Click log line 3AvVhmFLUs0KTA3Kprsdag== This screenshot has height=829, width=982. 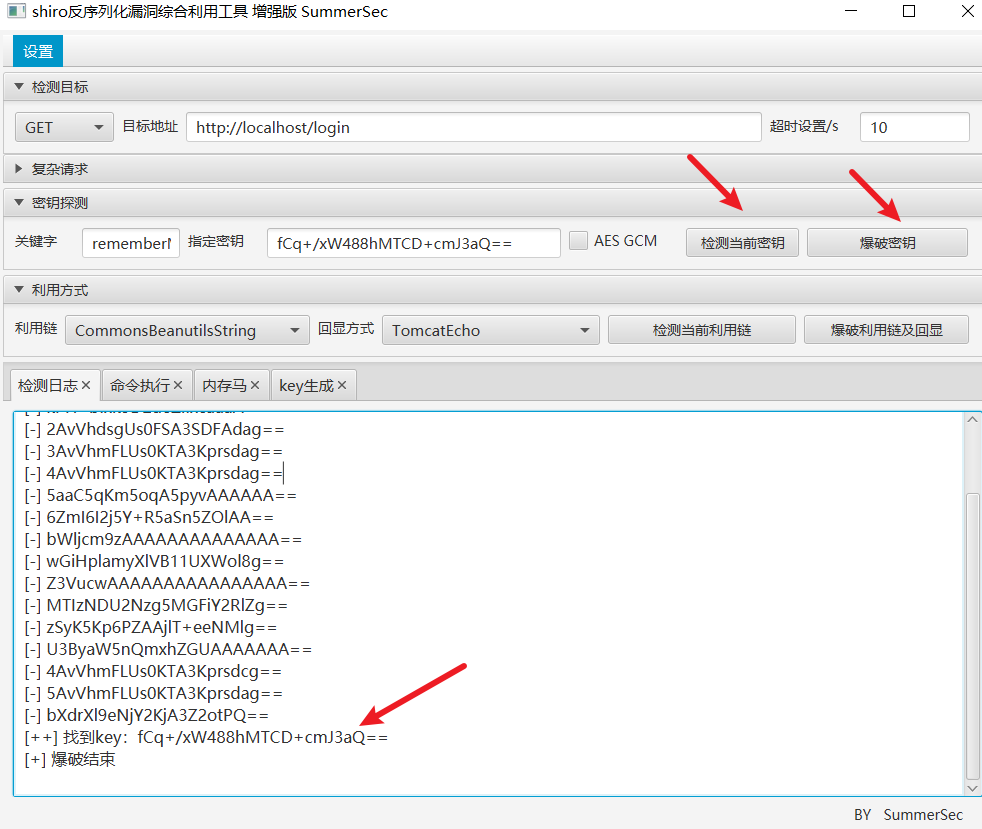[153, 451]
